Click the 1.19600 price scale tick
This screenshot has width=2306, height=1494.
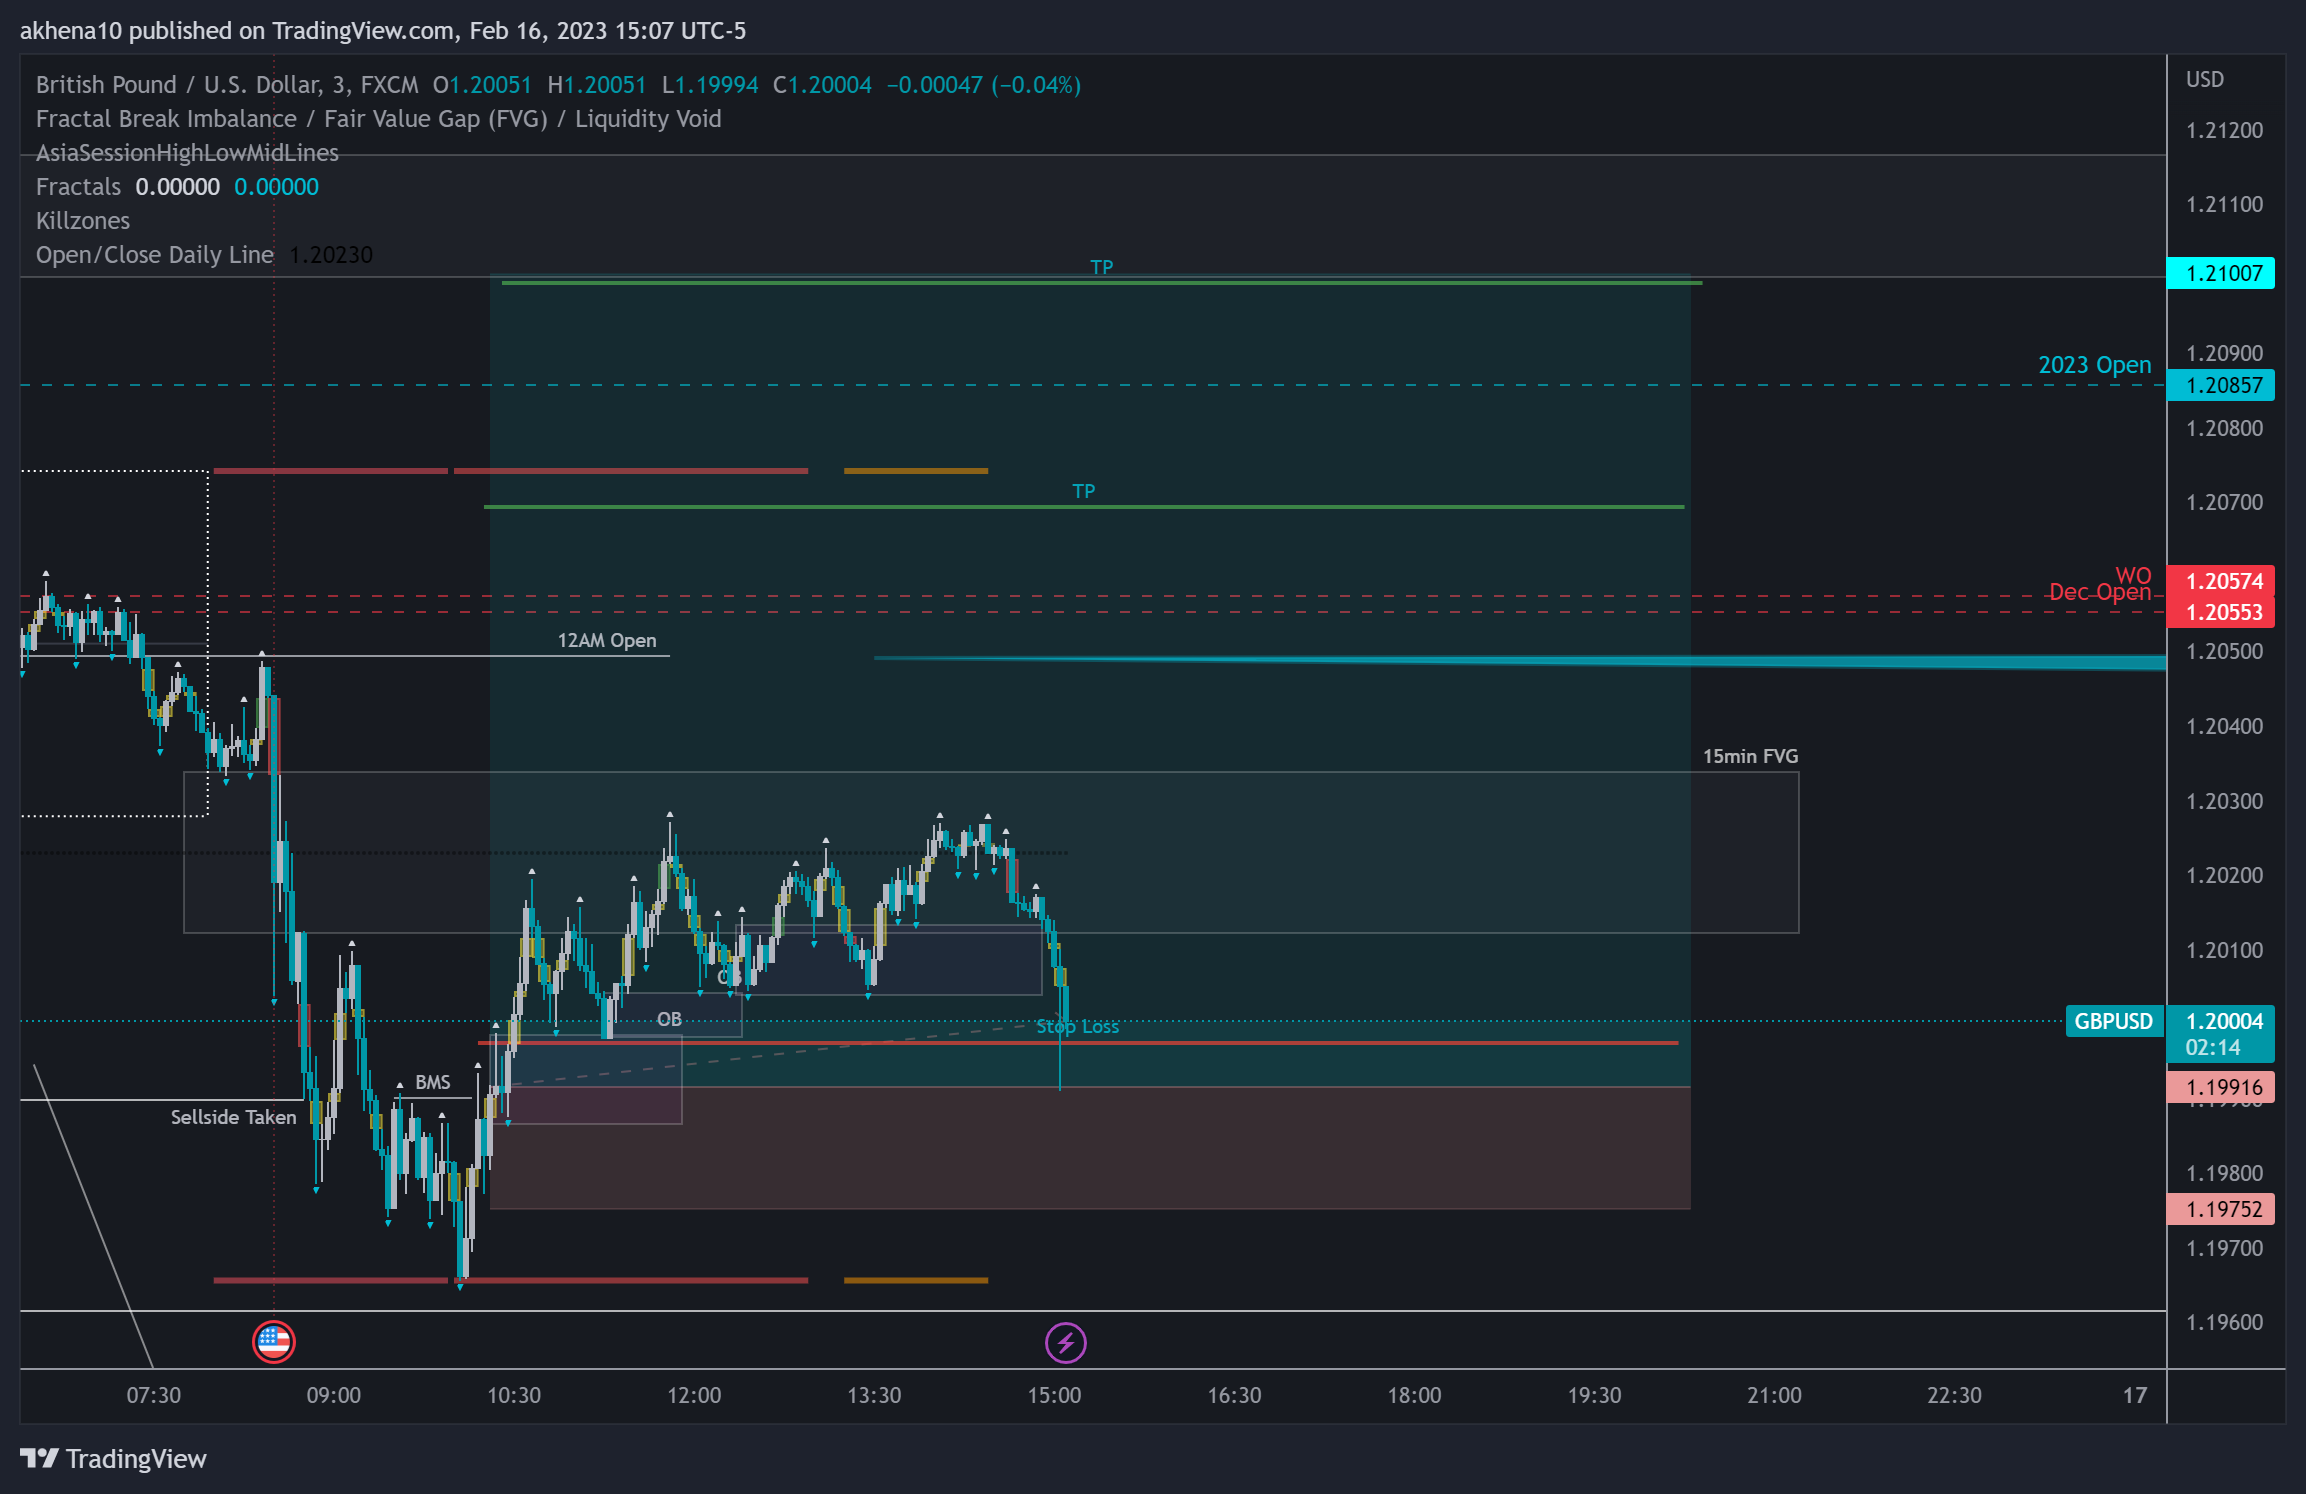2224,1322
